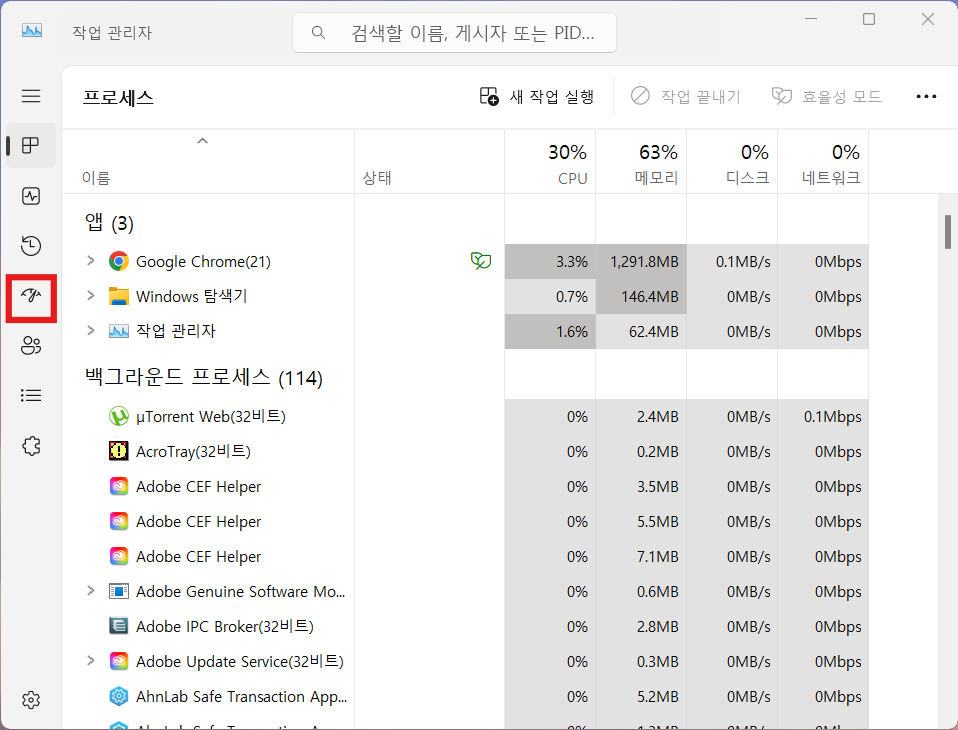The image size is (958, 730).
Task: Click the sort arrow above 이름 column
Action: tap(202, 141)
